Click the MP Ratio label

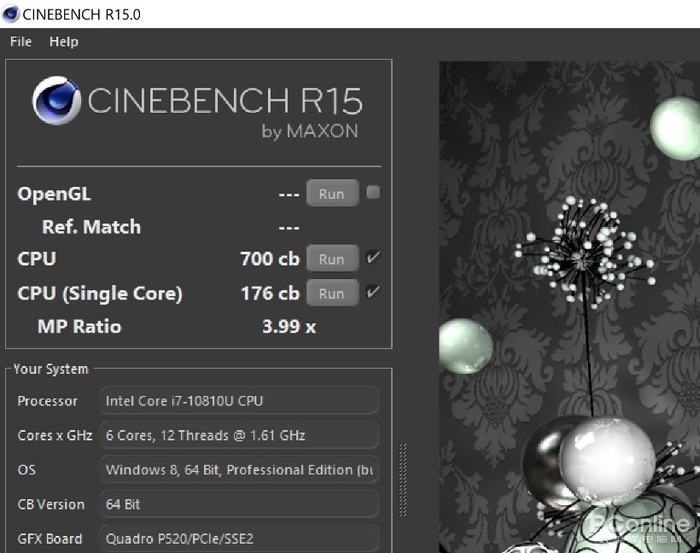pos(79,326)
